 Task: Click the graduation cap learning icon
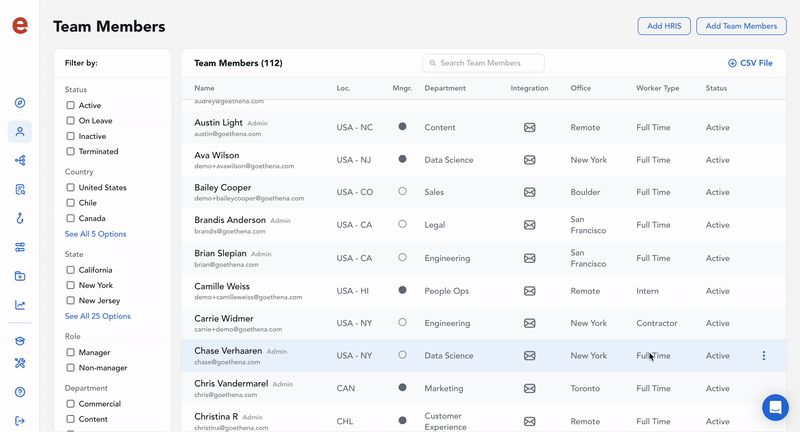click(x=20, y=341)
